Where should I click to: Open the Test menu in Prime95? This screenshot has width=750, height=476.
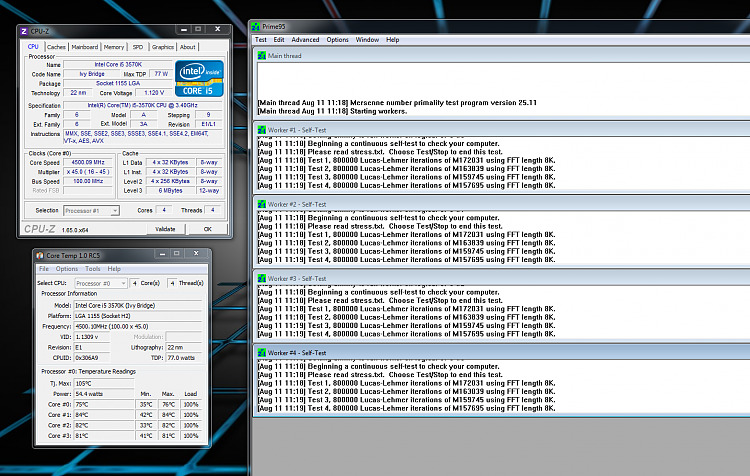tap(261, 40)
